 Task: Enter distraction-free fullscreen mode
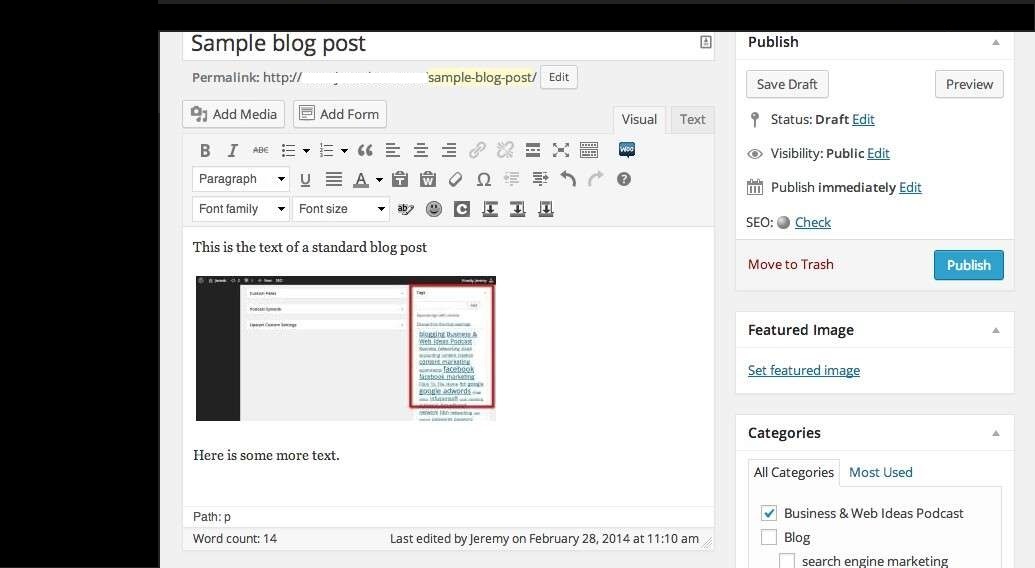(x=560, y=150)
